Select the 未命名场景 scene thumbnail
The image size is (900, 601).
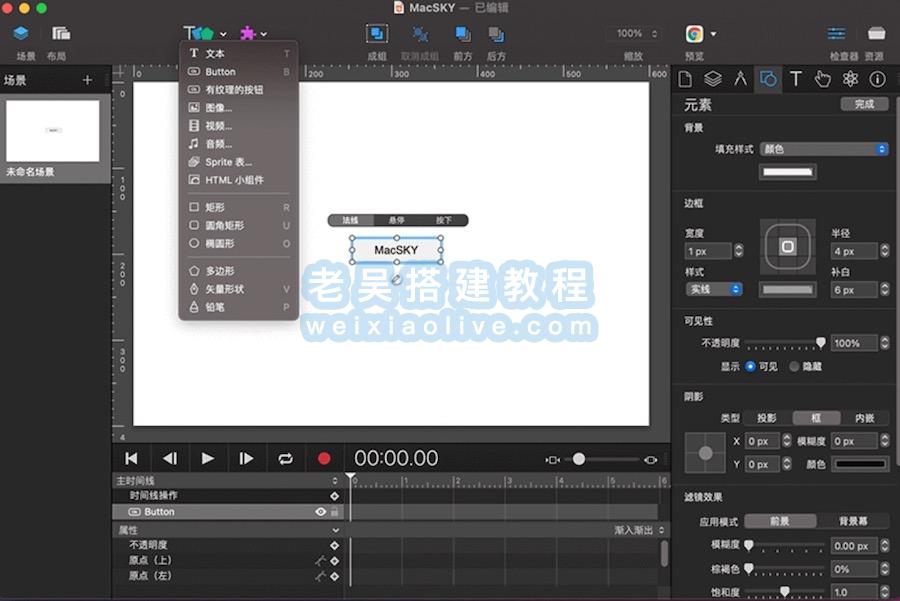coord(53,132)
